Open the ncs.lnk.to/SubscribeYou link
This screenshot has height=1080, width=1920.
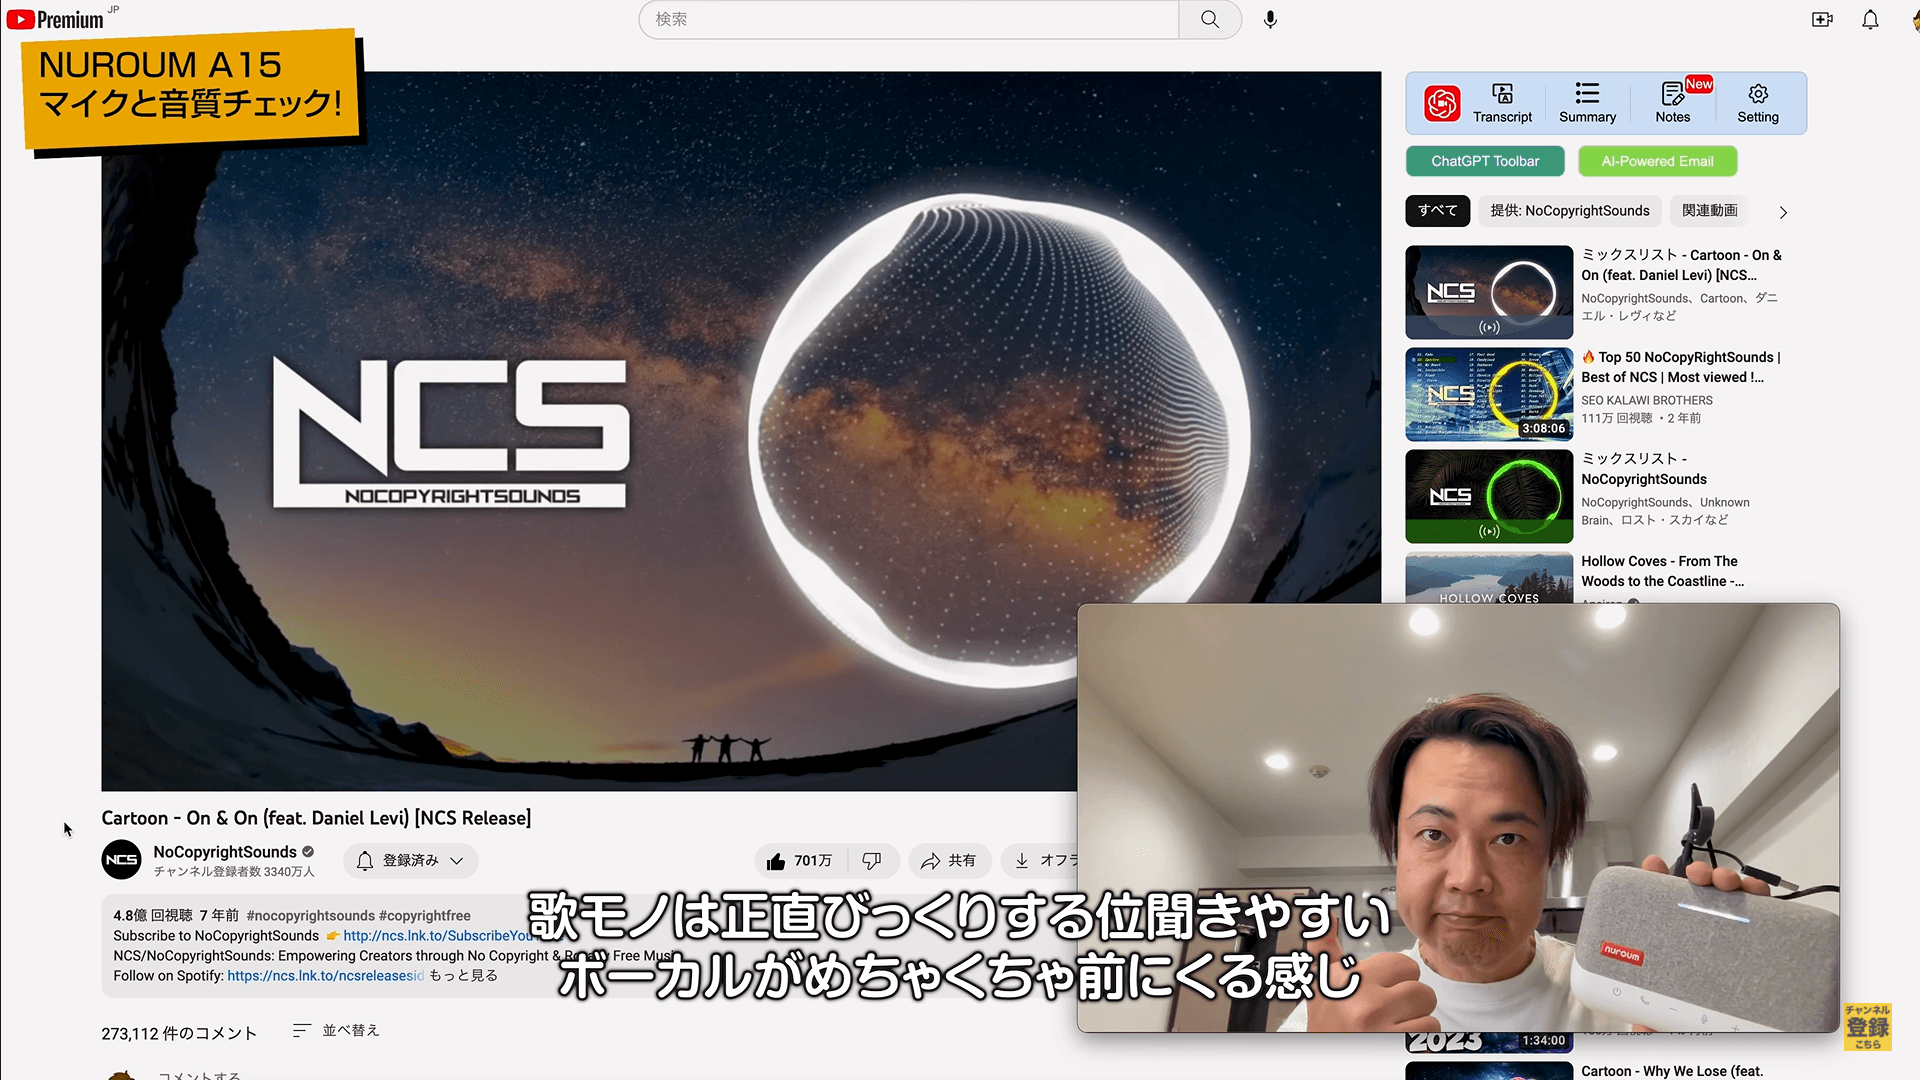pos(437,936)
